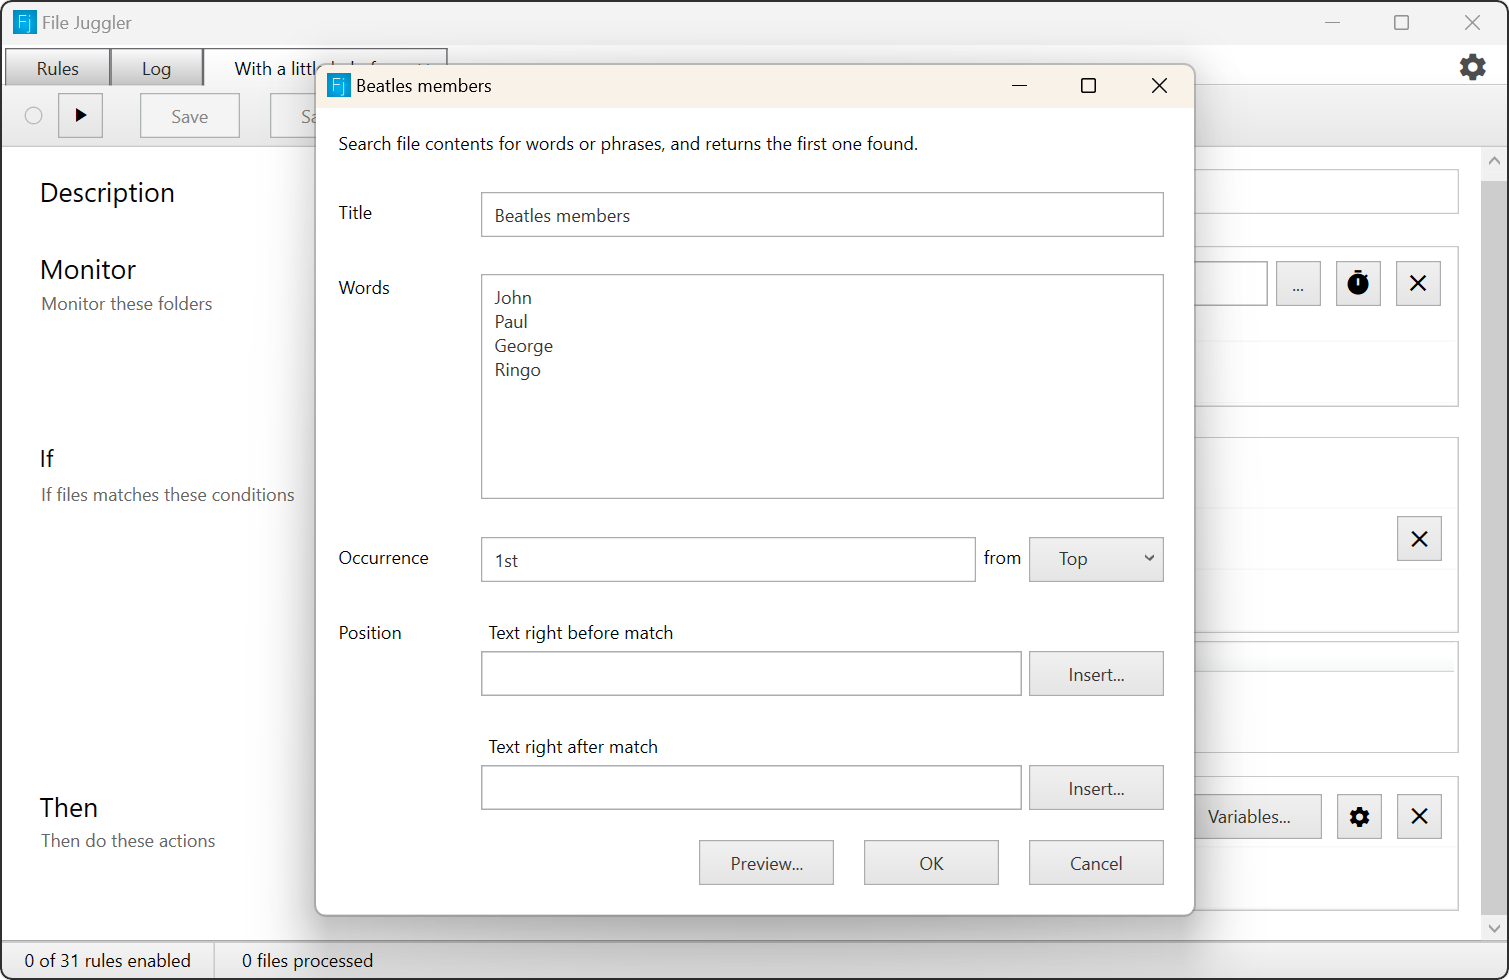Click the File Juggler app logo icon

pos(25,22)
